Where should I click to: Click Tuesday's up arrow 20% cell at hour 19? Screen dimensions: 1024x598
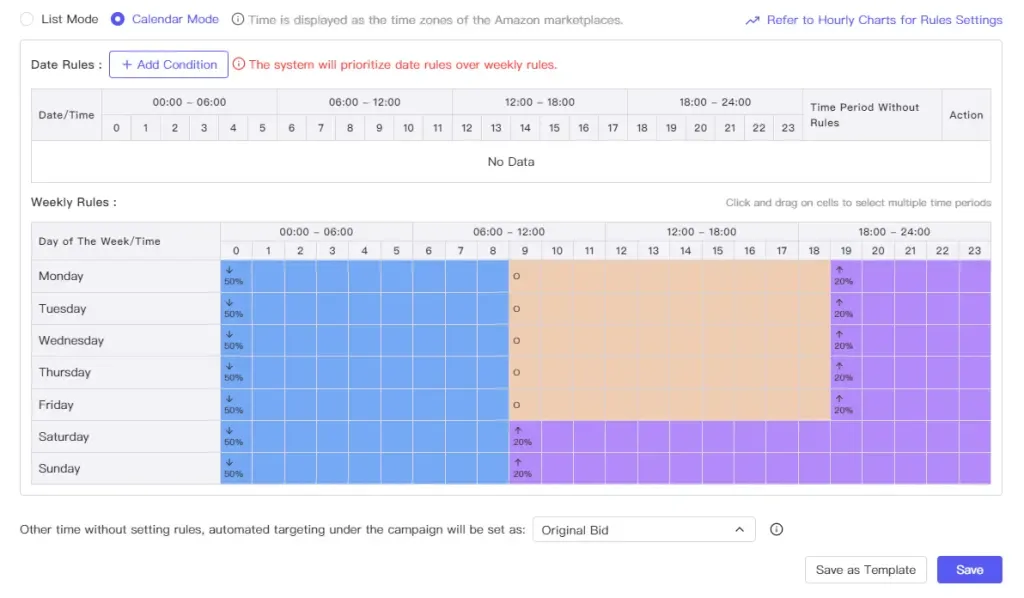(x=846, y=309)
